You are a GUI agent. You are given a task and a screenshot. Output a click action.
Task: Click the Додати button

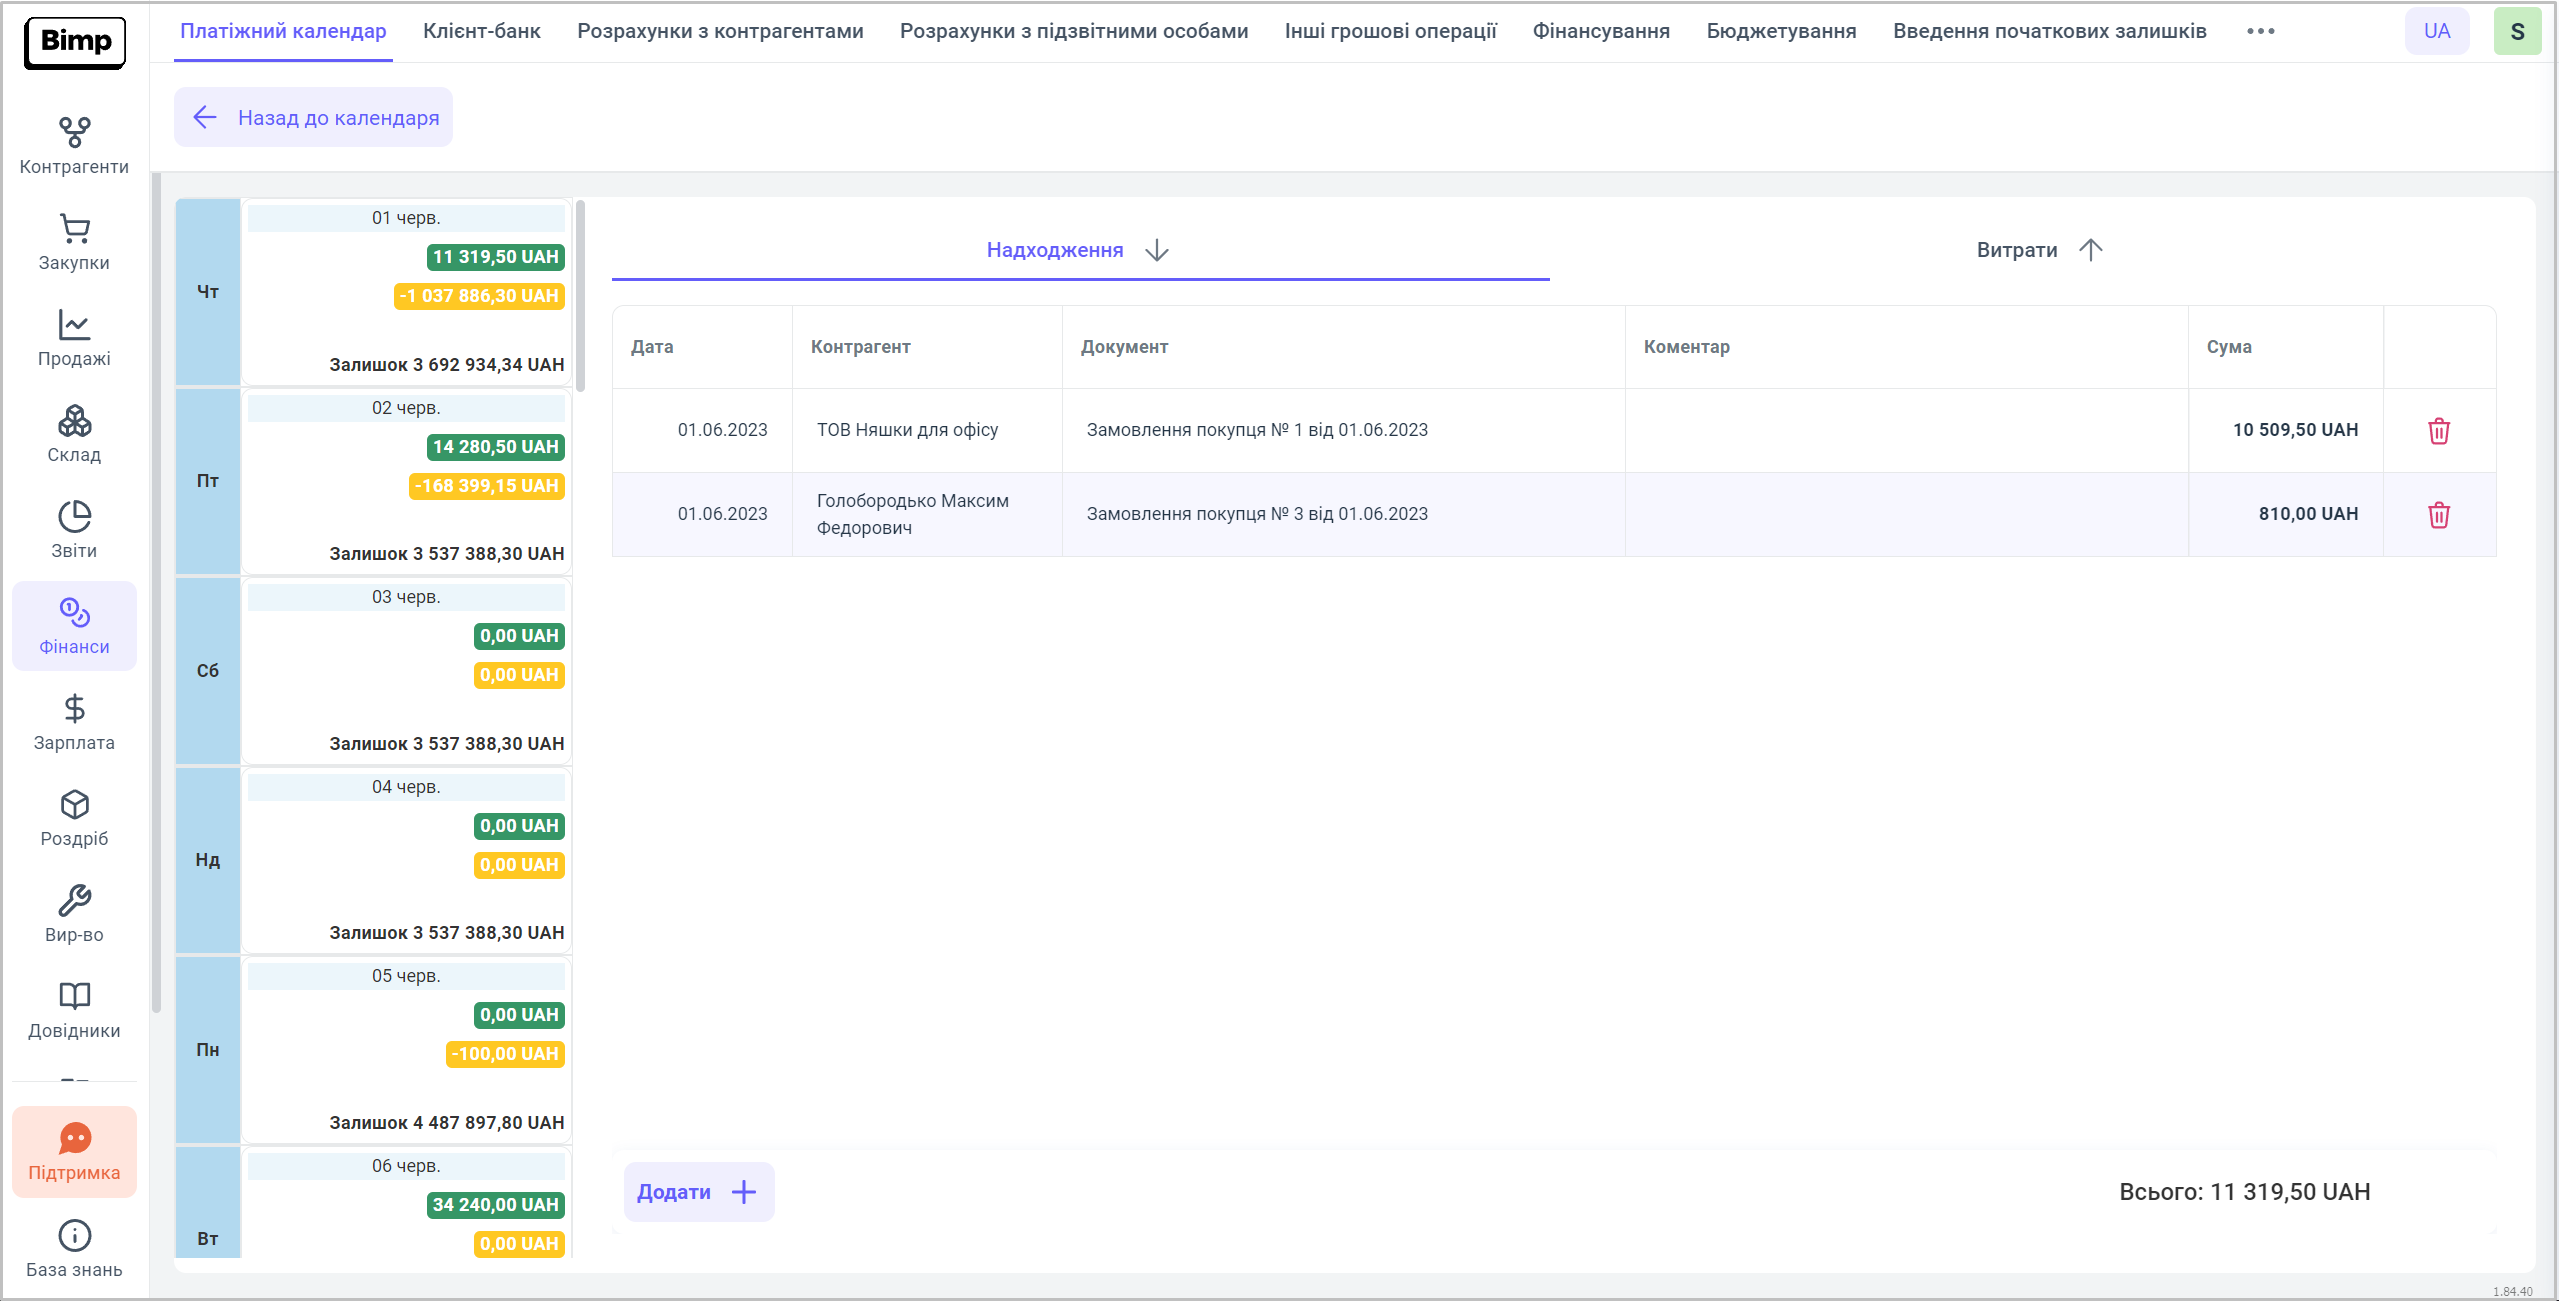pos(698,1192)
